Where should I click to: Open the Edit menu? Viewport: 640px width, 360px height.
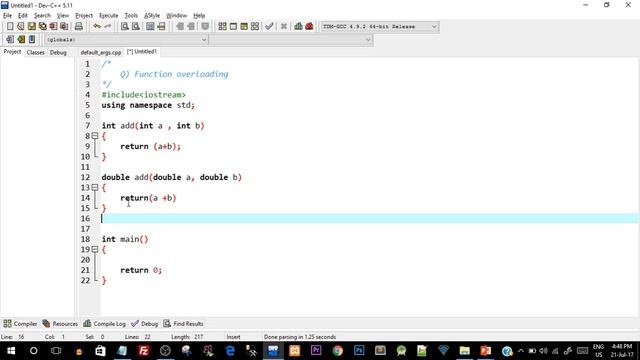(22, 16)
